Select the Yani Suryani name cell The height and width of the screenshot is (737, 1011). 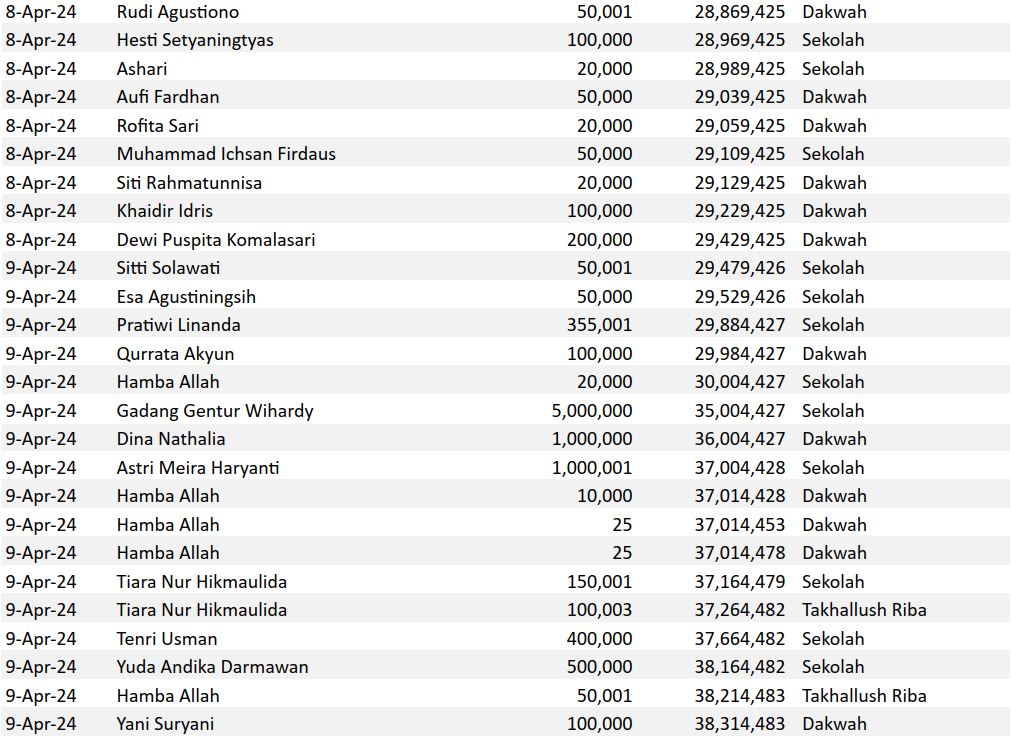pyautogui.click(x=165, y=724)
